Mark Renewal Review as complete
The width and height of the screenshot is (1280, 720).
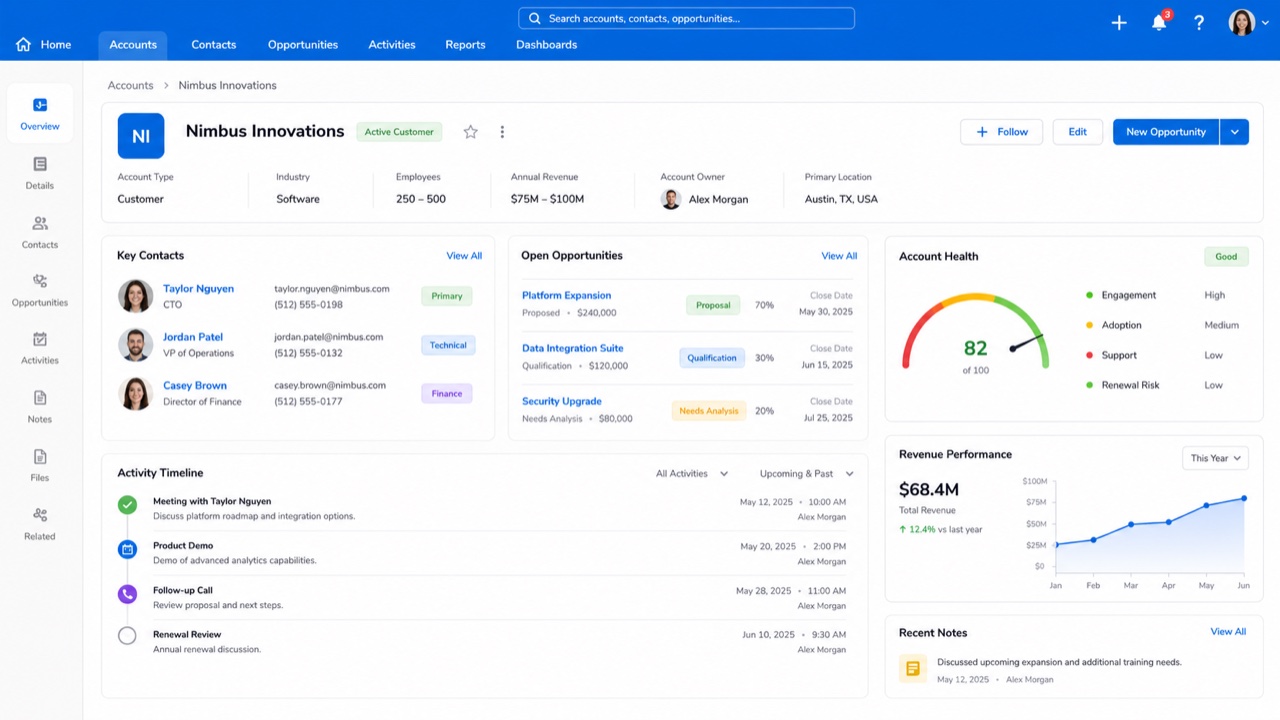click(x=127, y=635)
